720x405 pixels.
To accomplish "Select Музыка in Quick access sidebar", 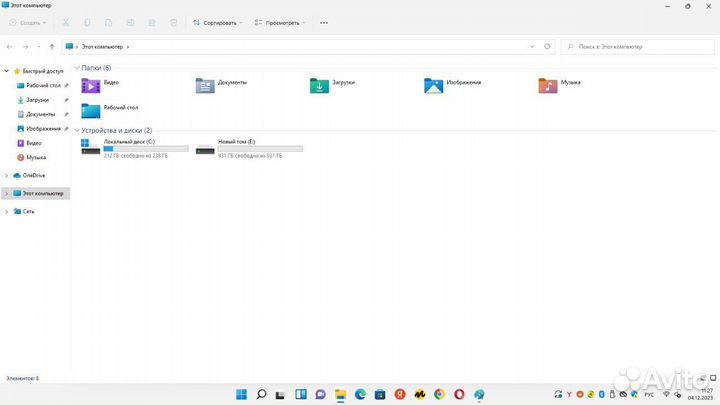I will (36, 157).
